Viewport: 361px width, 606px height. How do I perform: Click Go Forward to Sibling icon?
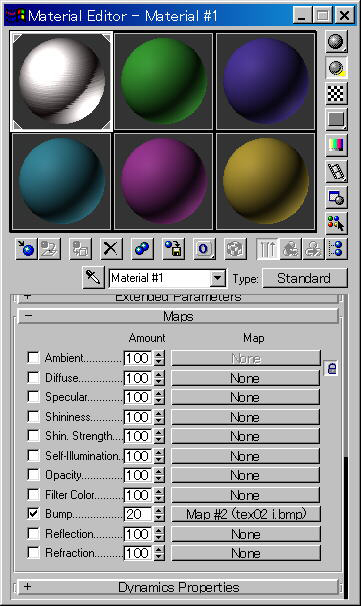point(313,249)
